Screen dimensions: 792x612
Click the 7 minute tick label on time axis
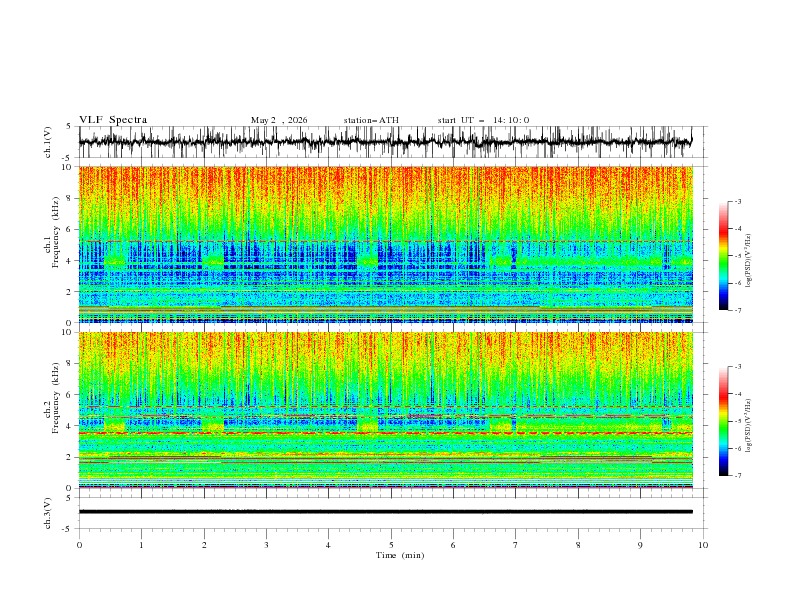[x=516, y=545]
